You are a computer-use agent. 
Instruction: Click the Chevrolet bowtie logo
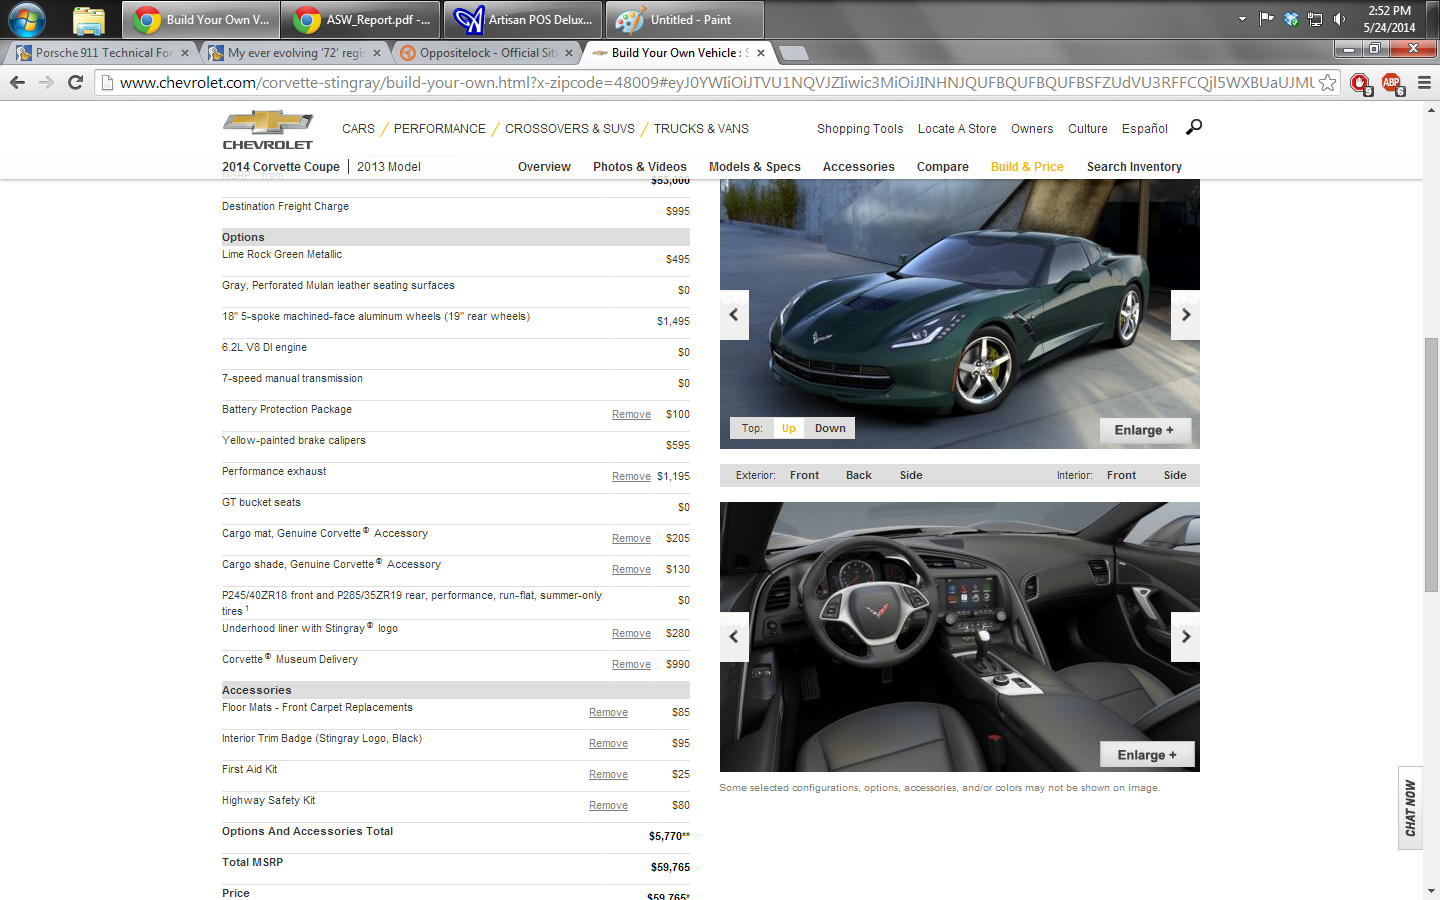(268, 130)
